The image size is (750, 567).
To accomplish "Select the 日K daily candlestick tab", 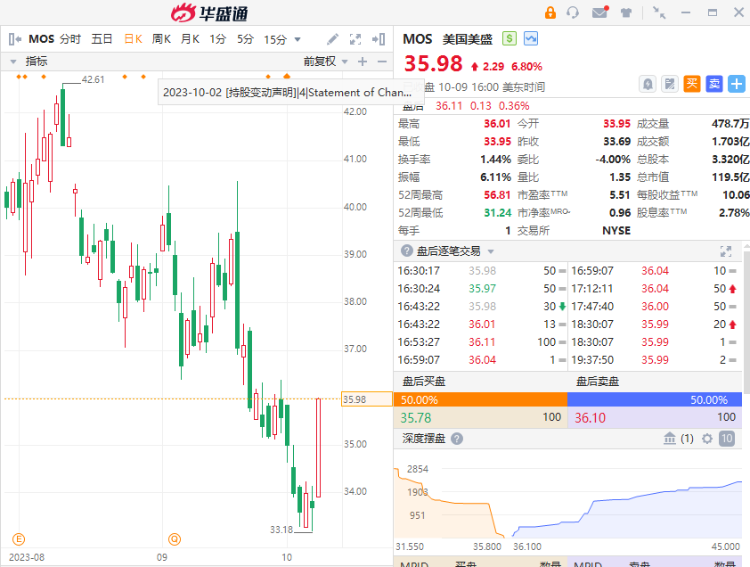I will point(133,39).
